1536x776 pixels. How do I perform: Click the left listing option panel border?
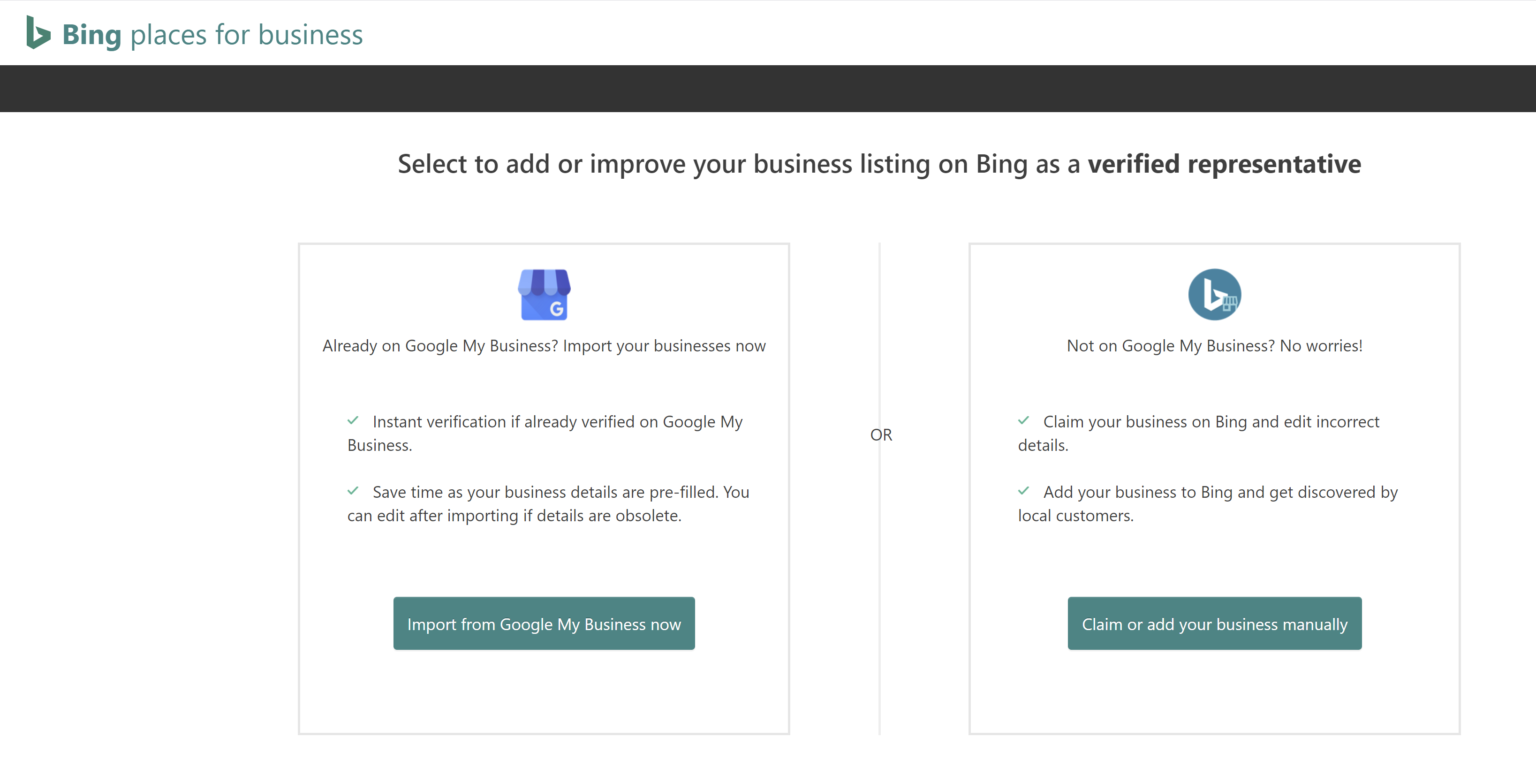tap(298, 487)
